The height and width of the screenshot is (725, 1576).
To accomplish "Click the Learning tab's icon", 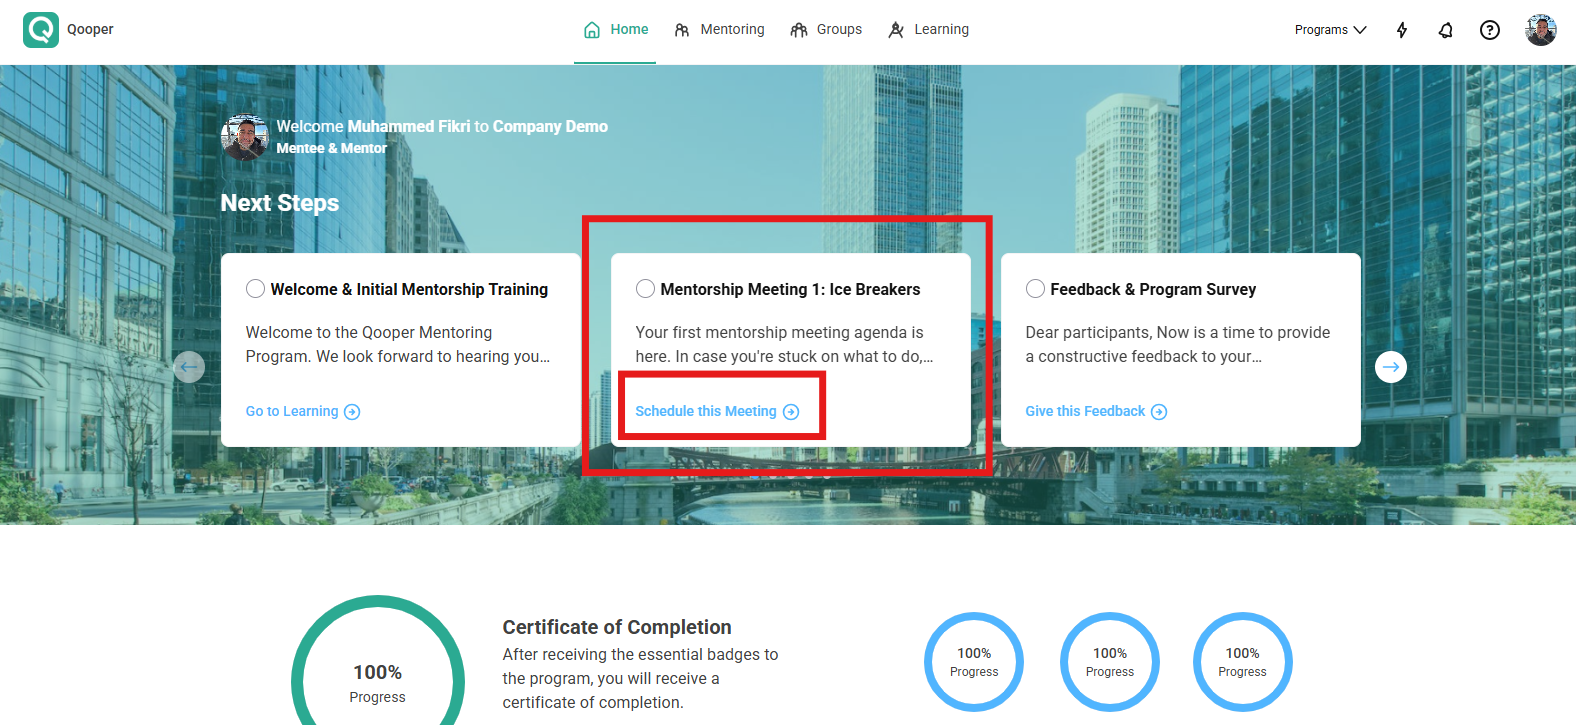I will click(x=896, y=30).
